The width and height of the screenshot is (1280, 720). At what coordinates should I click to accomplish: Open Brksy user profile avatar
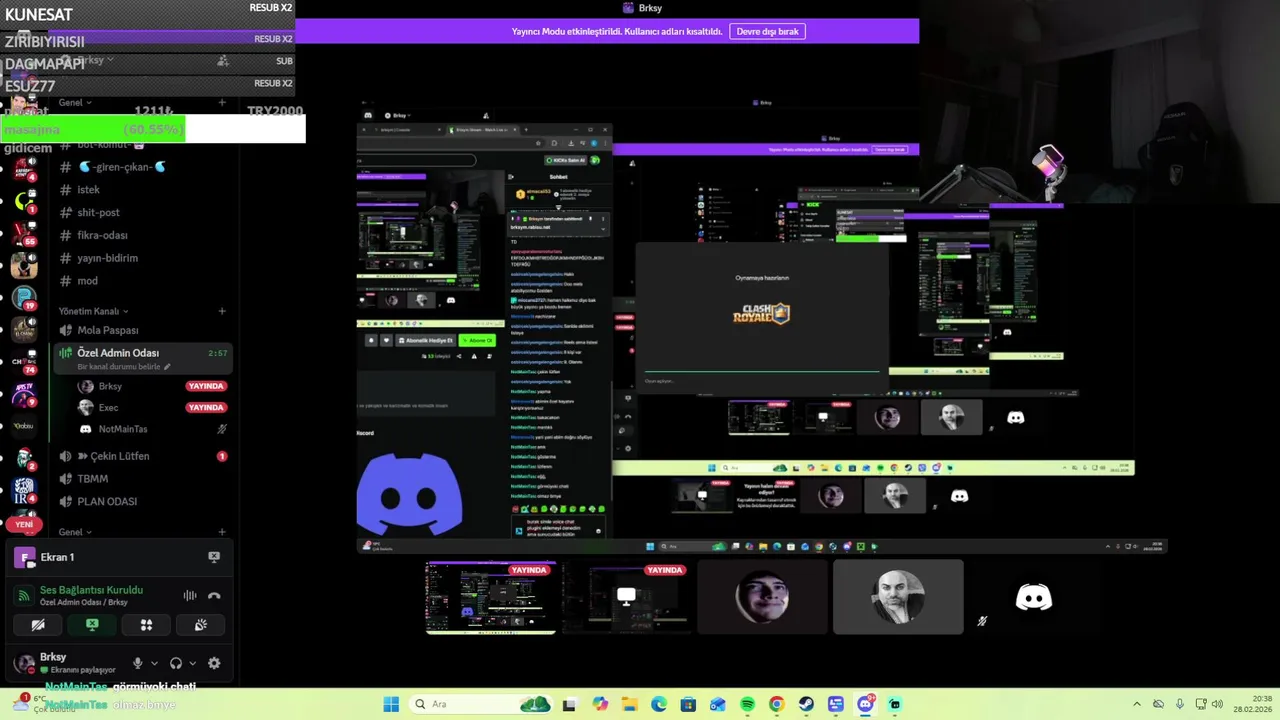tap(24, 663)
